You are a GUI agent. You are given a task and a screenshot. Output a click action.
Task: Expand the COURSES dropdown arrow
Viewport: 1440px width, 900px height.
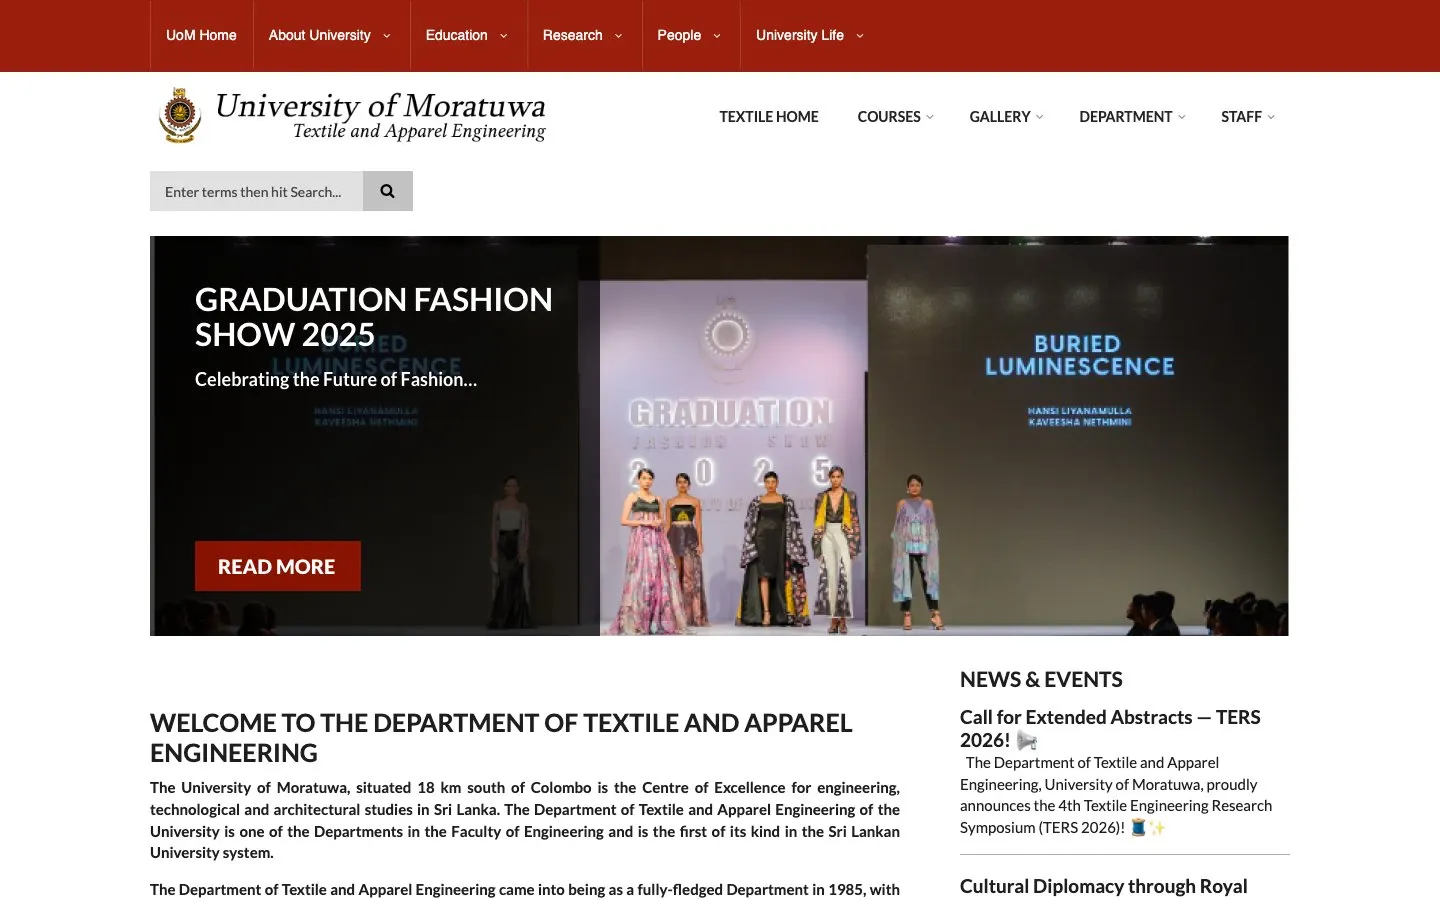pos(930,117)
